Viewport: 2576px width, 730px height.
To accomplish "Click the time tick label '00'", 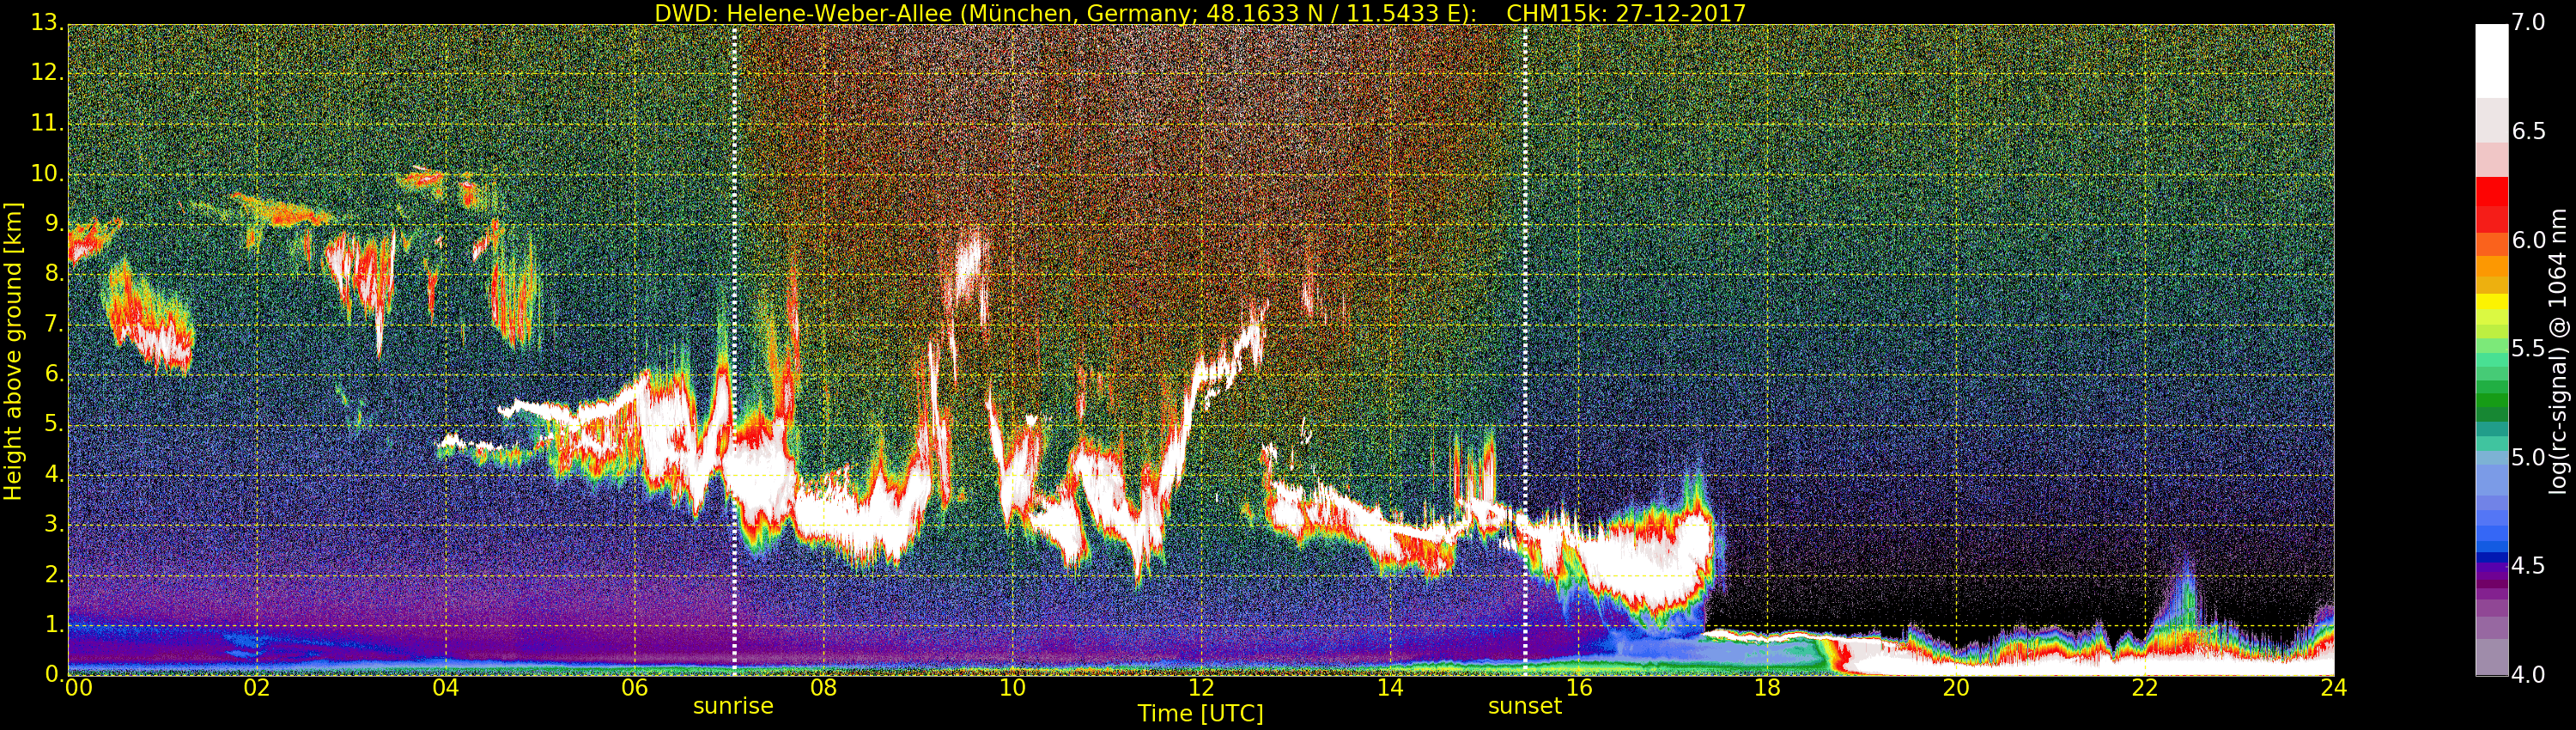I will tap(78, 688).
